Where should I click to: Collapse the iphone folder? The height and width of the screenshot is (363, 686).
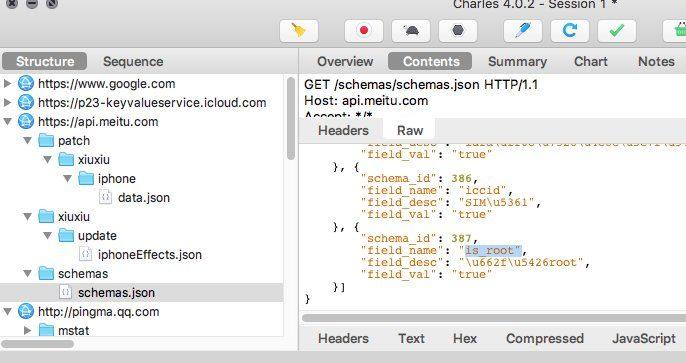(x=67, y=178)
